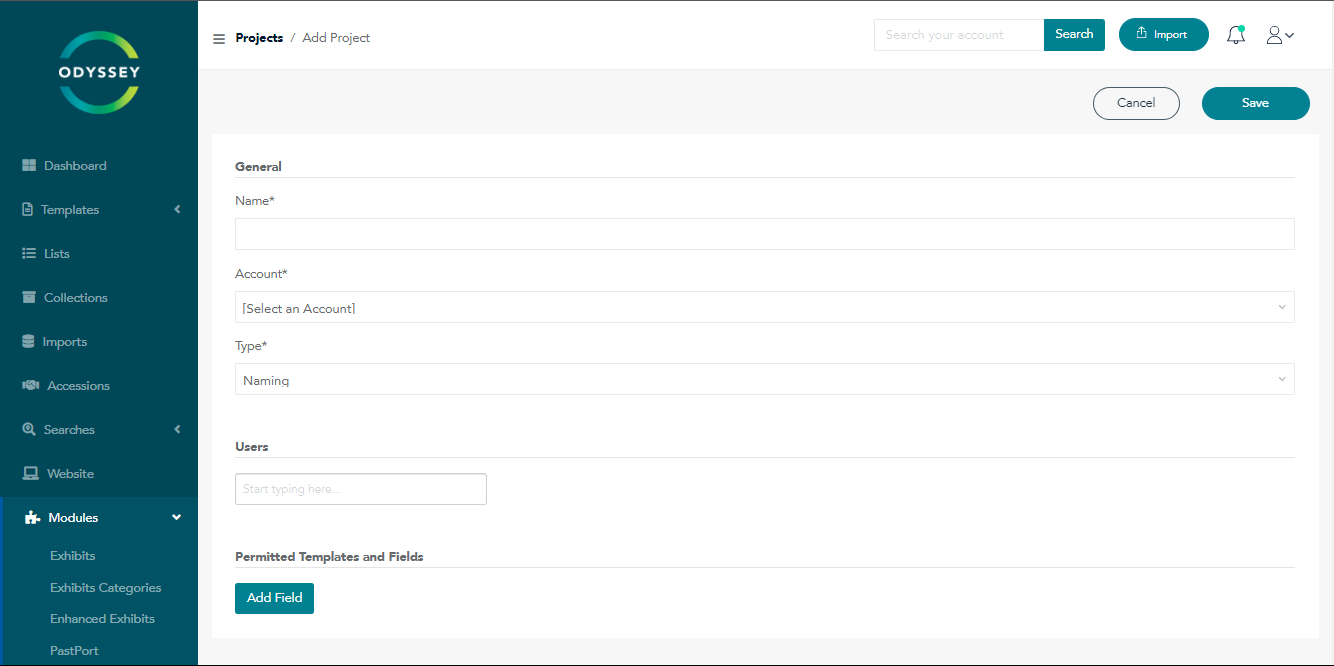Click the Templates document icon
Screen dimensions: 1334x666
tap(28, 210)
